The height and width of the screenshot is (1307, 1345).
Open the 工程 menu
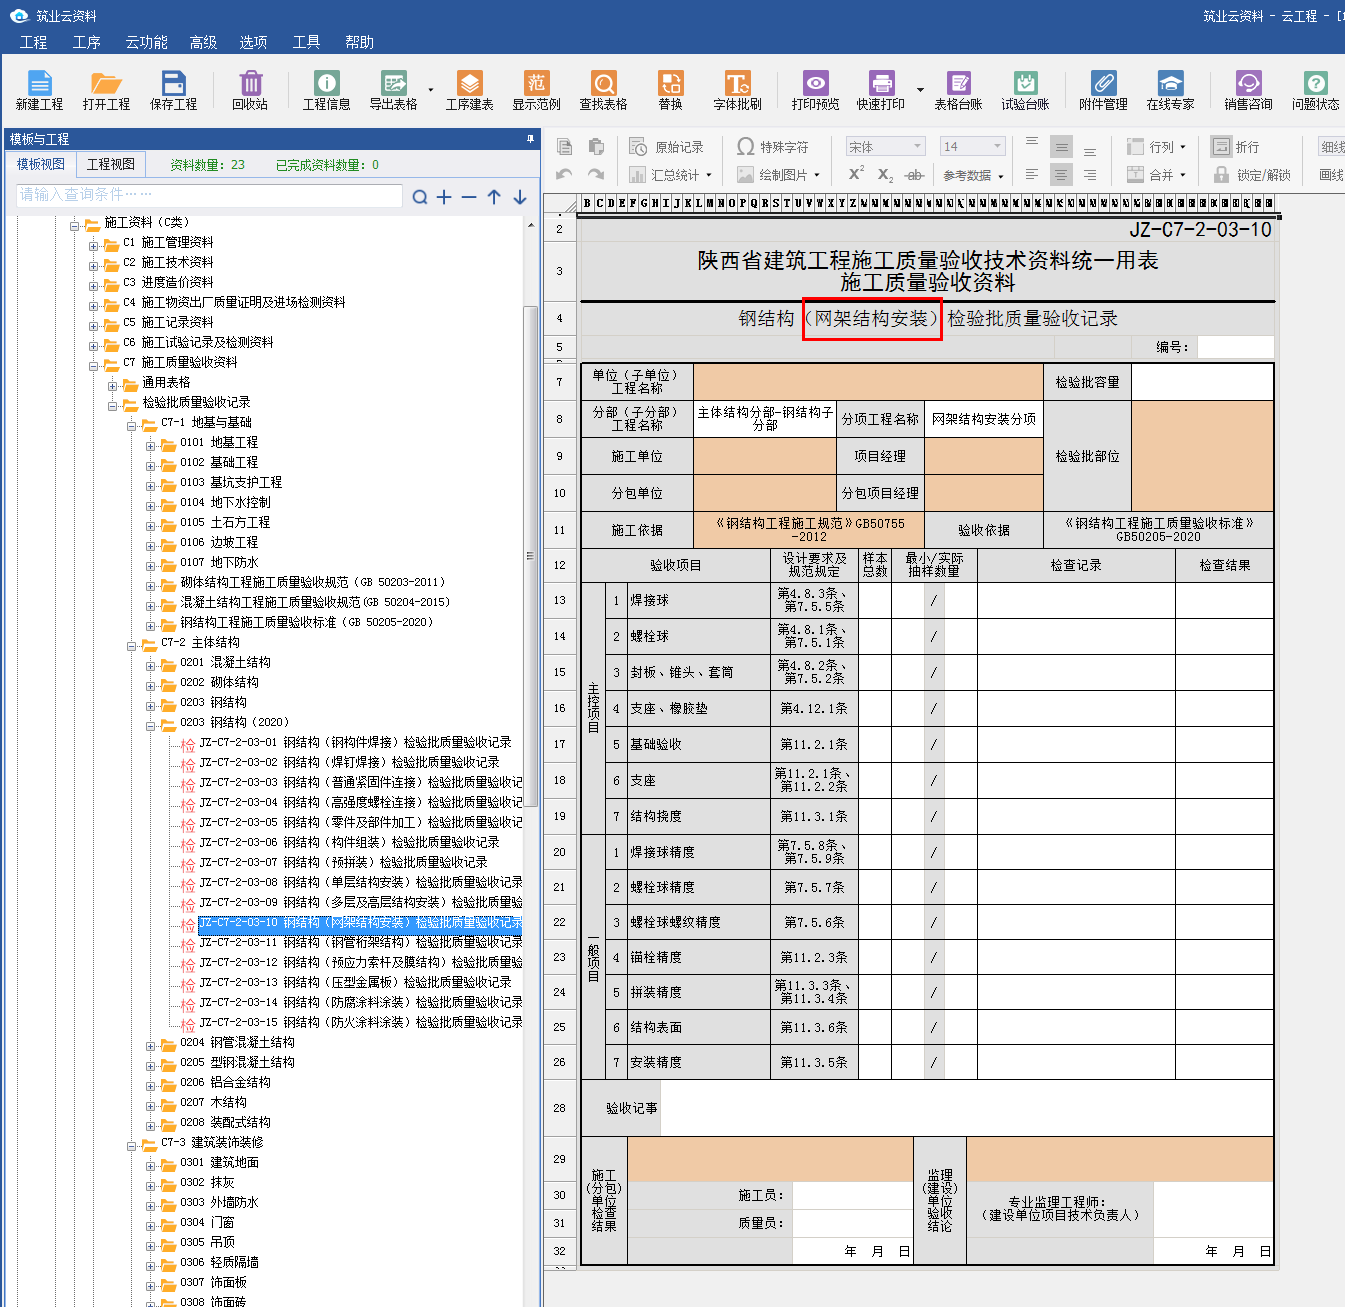pos(33,42)
